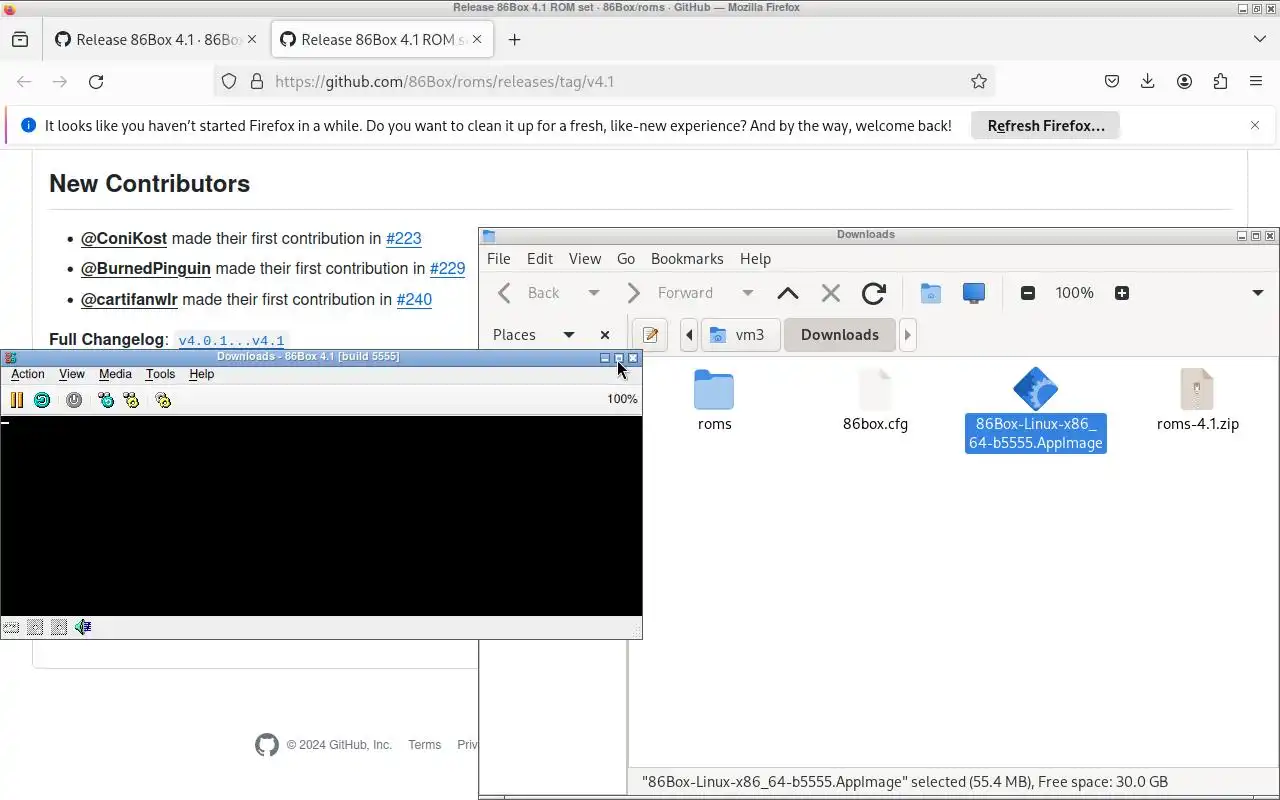
Task: Open the Help menu in 86Box
Action: pyautogui.click(x=202, y=374)
